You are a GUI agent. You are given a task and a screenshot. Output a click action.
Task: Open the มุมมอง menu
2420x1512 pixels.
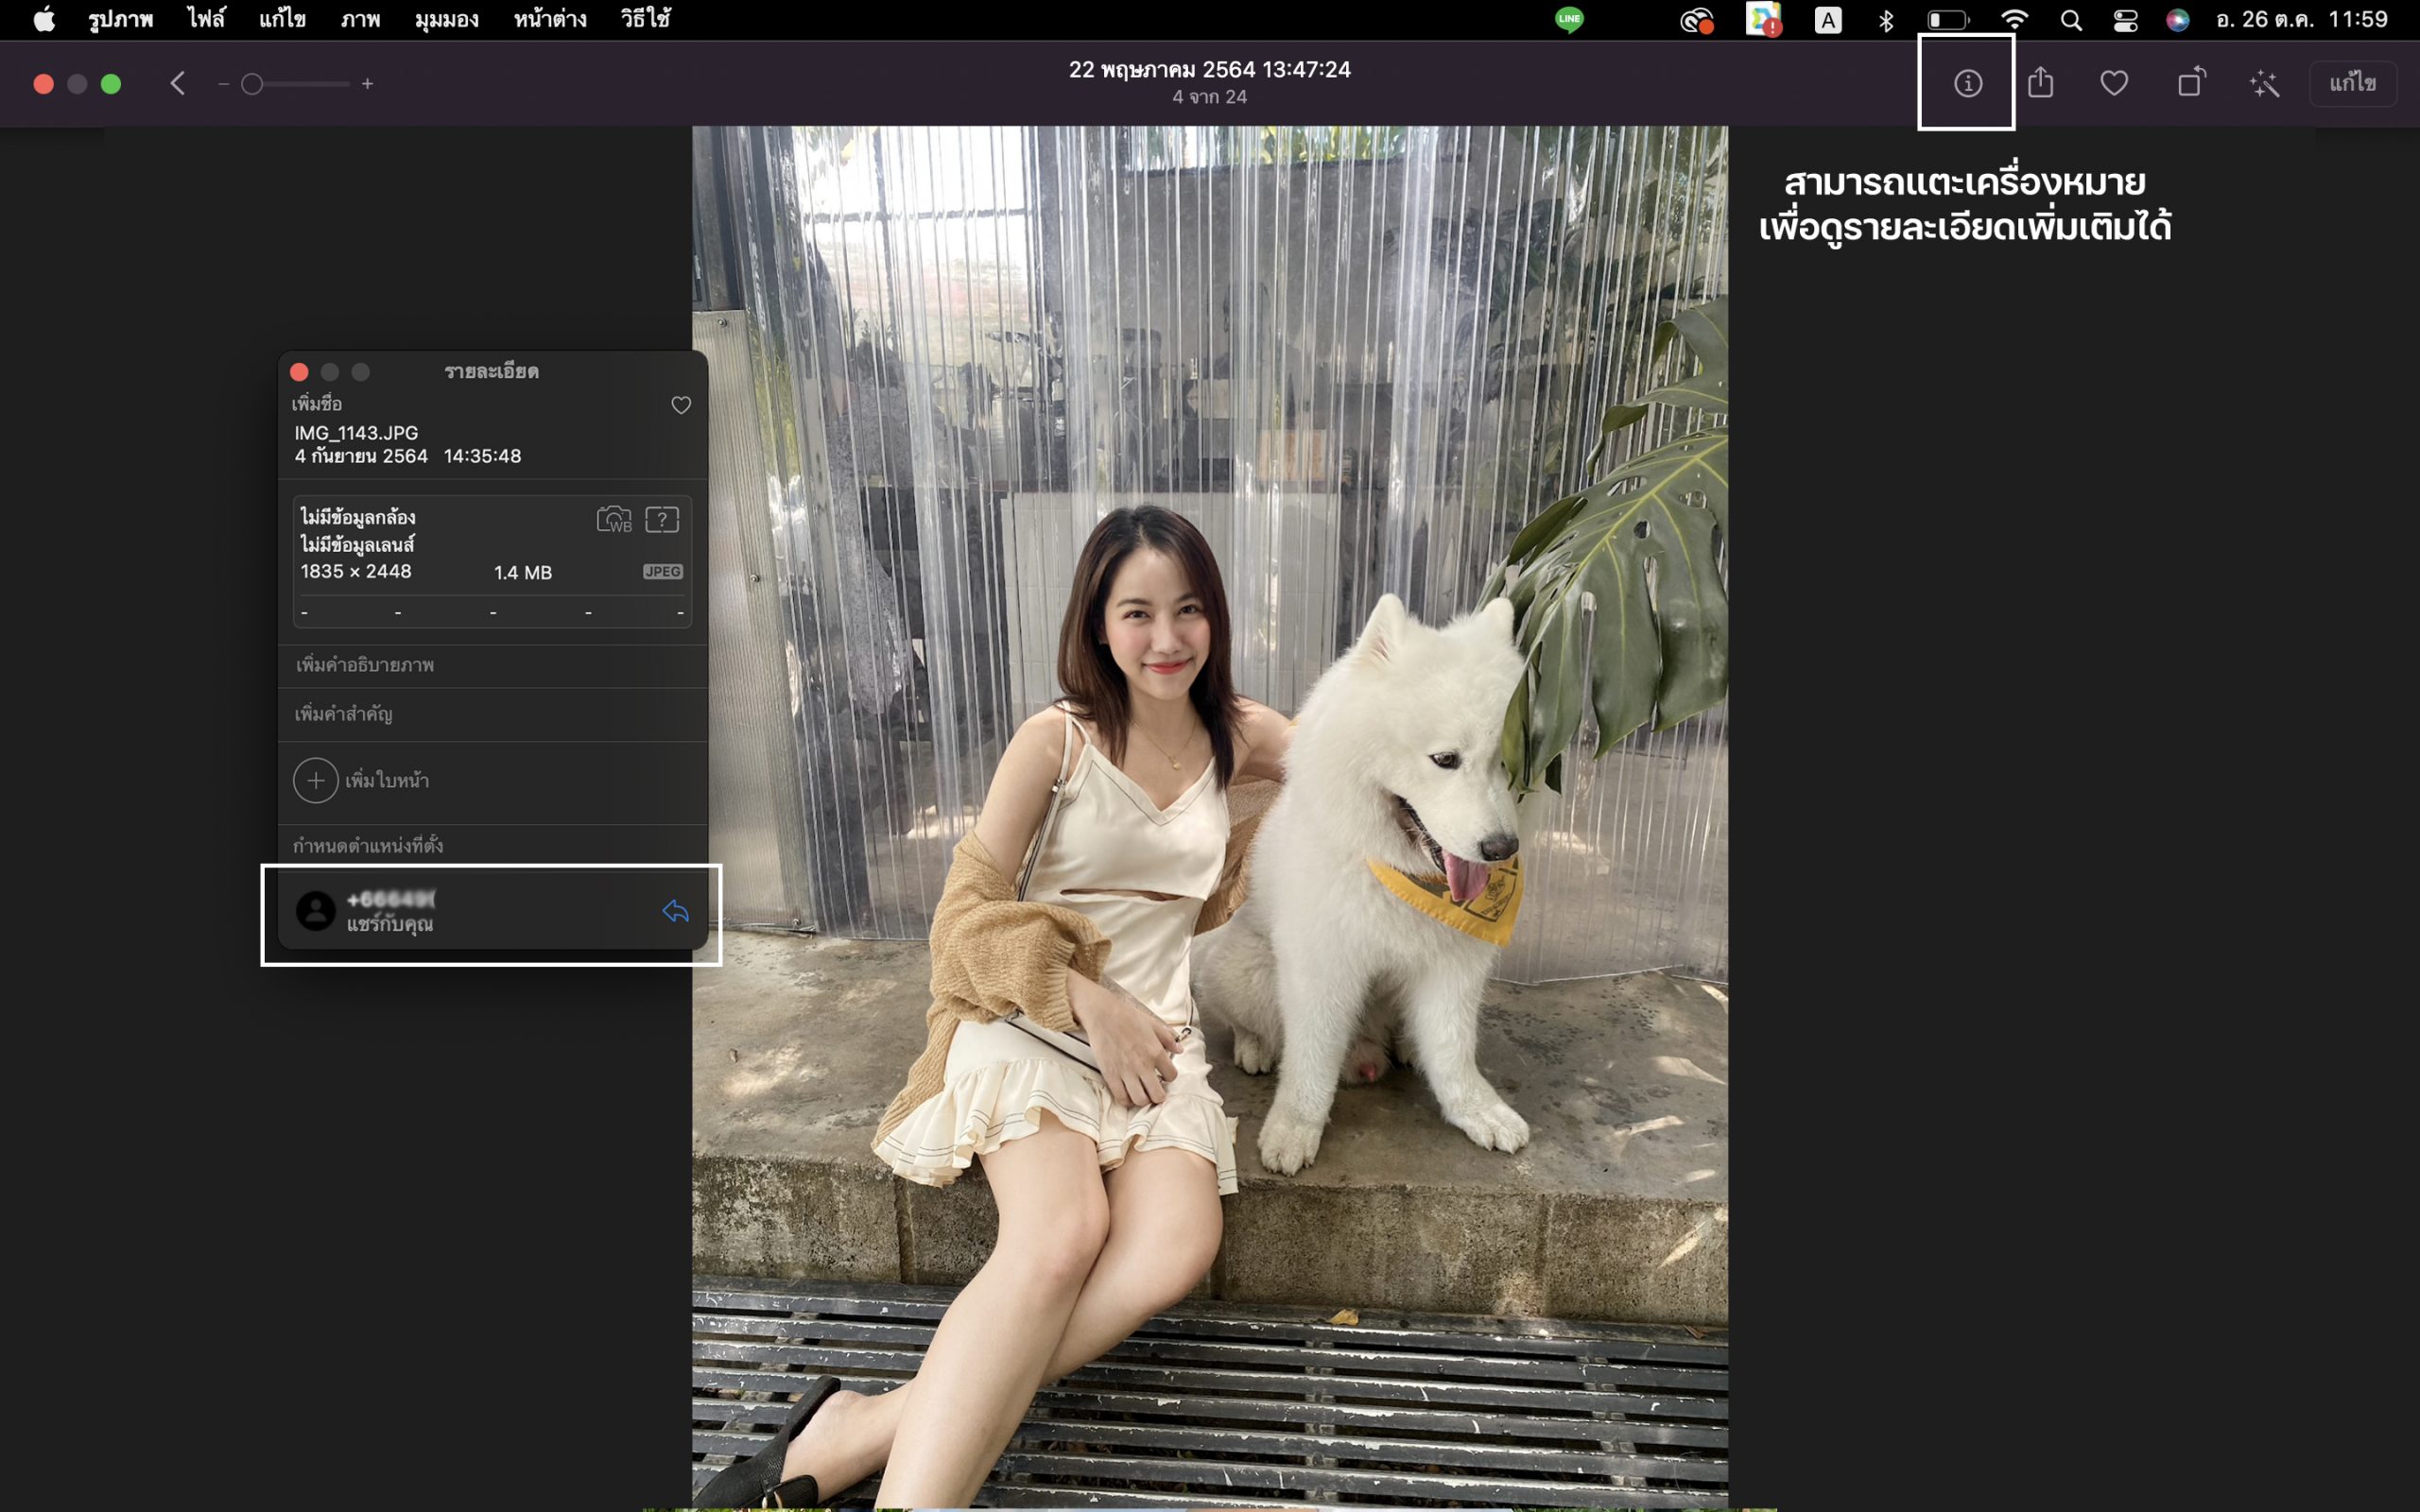(x=446, y=19)
